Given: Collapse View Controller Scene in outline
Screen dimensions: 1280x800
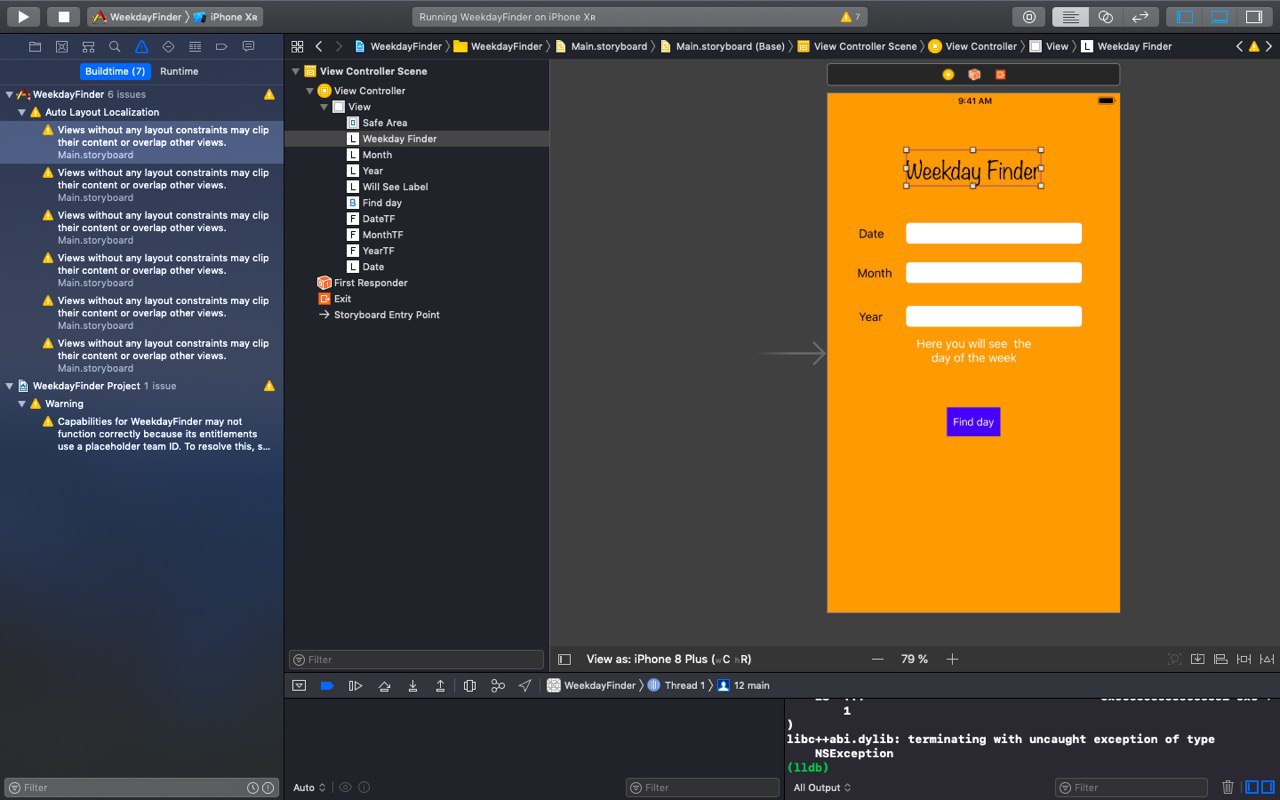Looking at the screenshot, I should tap(296, 71).
